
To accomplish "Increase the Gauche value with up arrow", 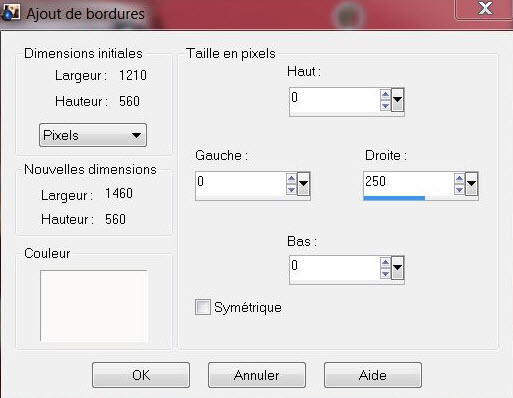I will tap(291, 179).
